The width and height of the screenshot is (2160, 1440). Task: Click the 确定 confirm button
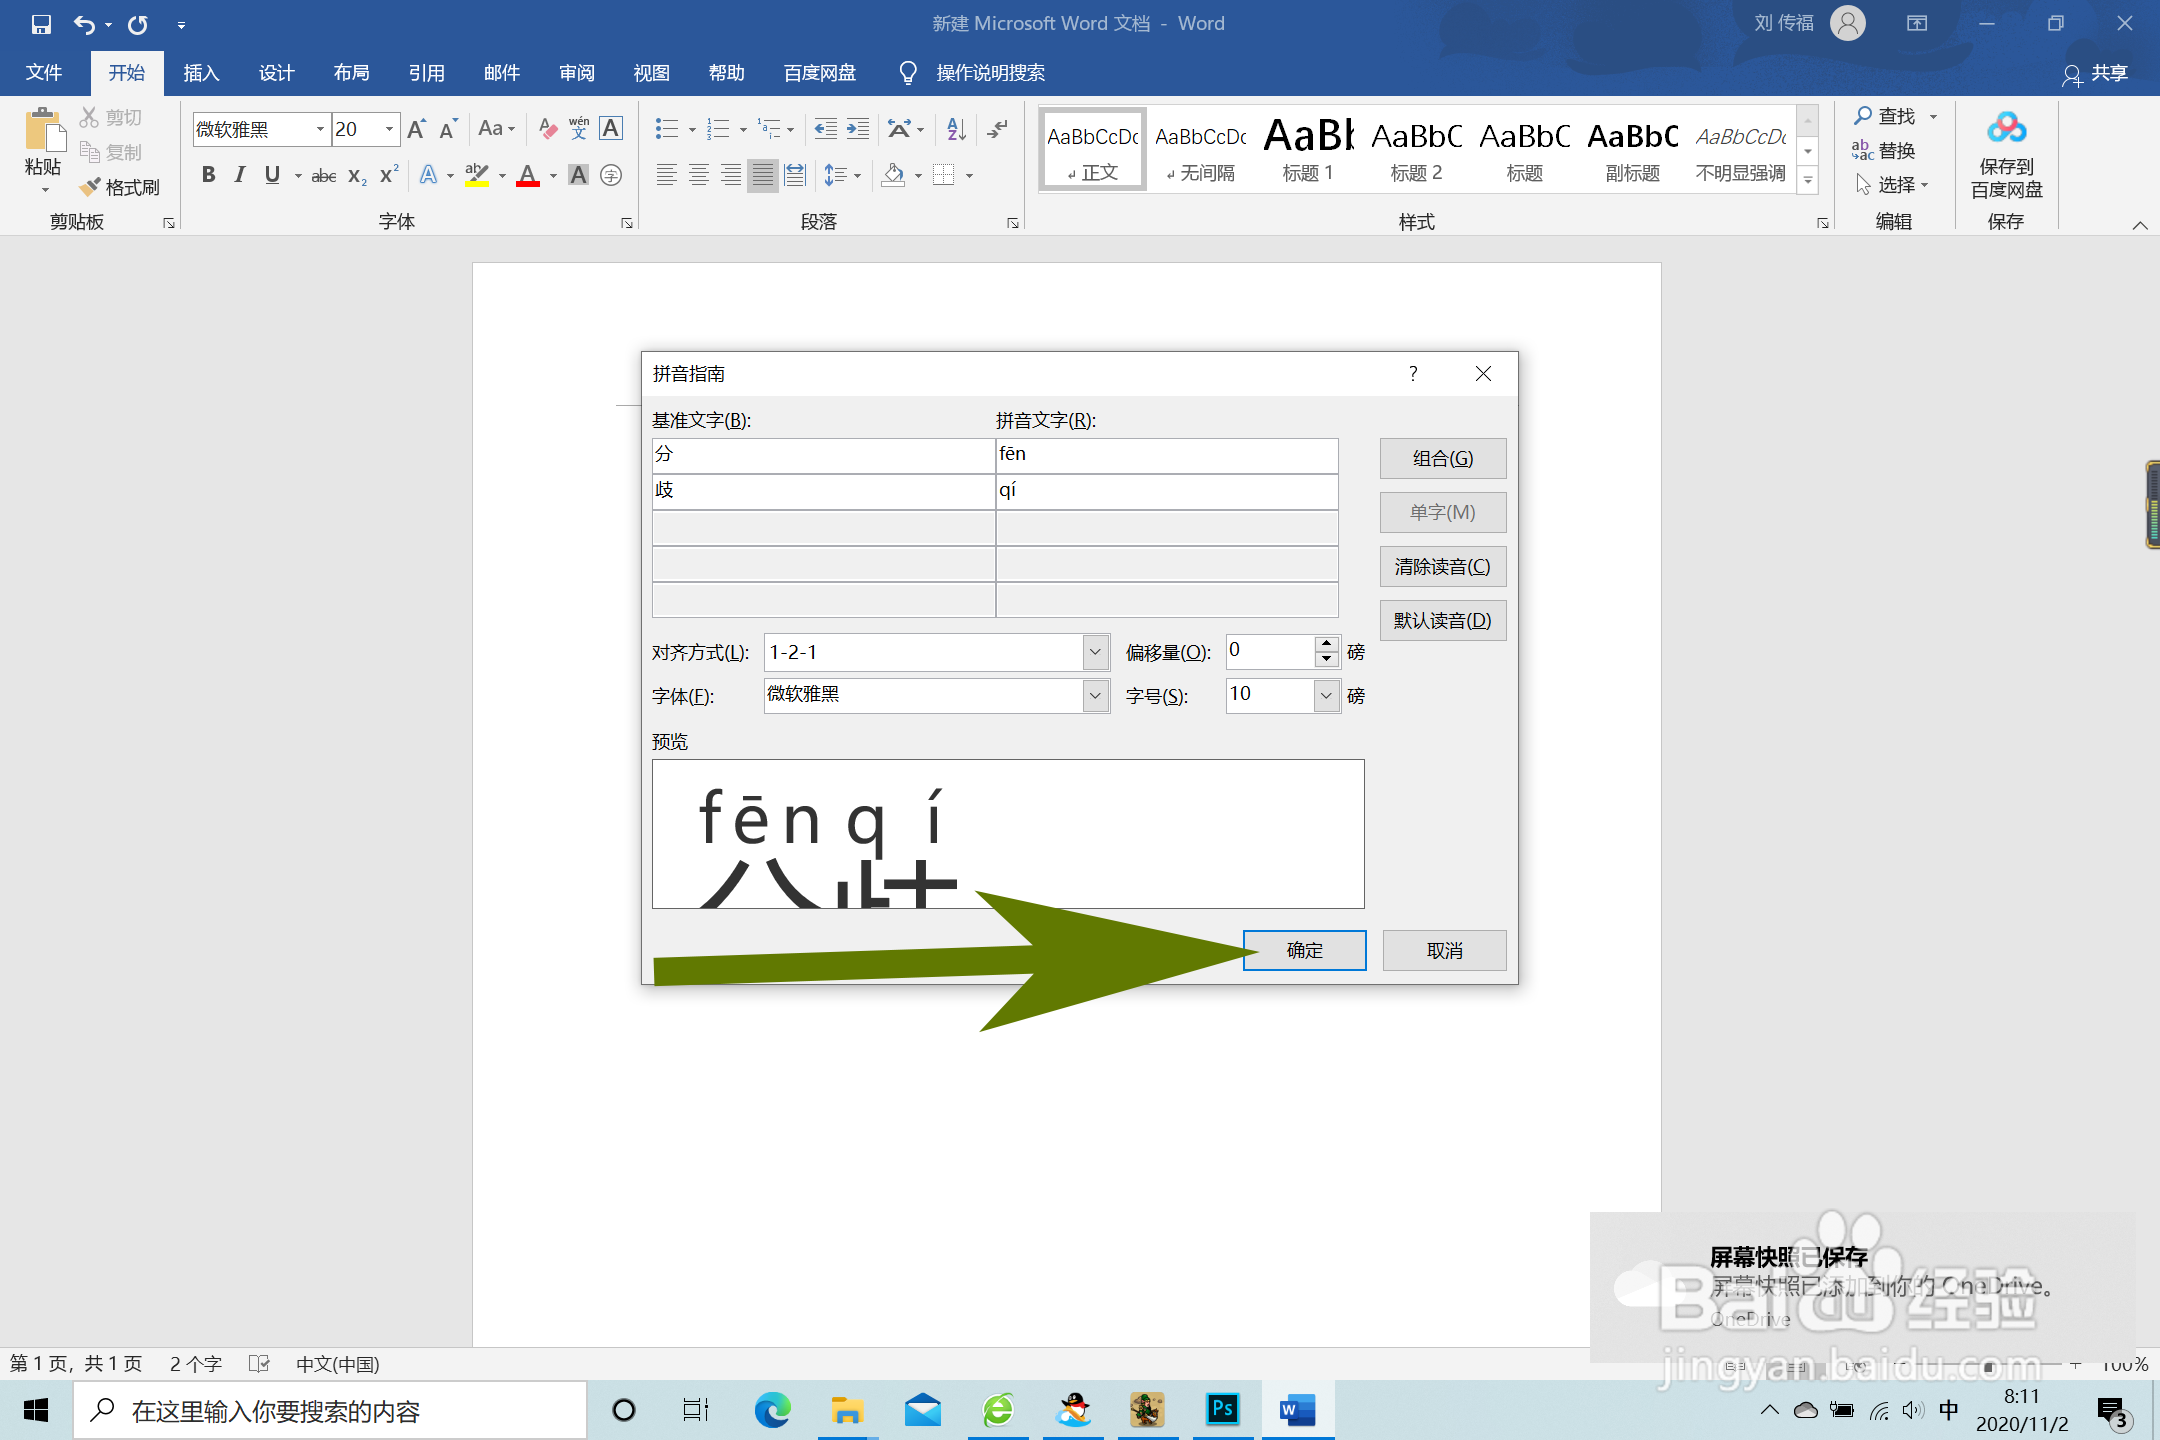(x=1304, y=950)
